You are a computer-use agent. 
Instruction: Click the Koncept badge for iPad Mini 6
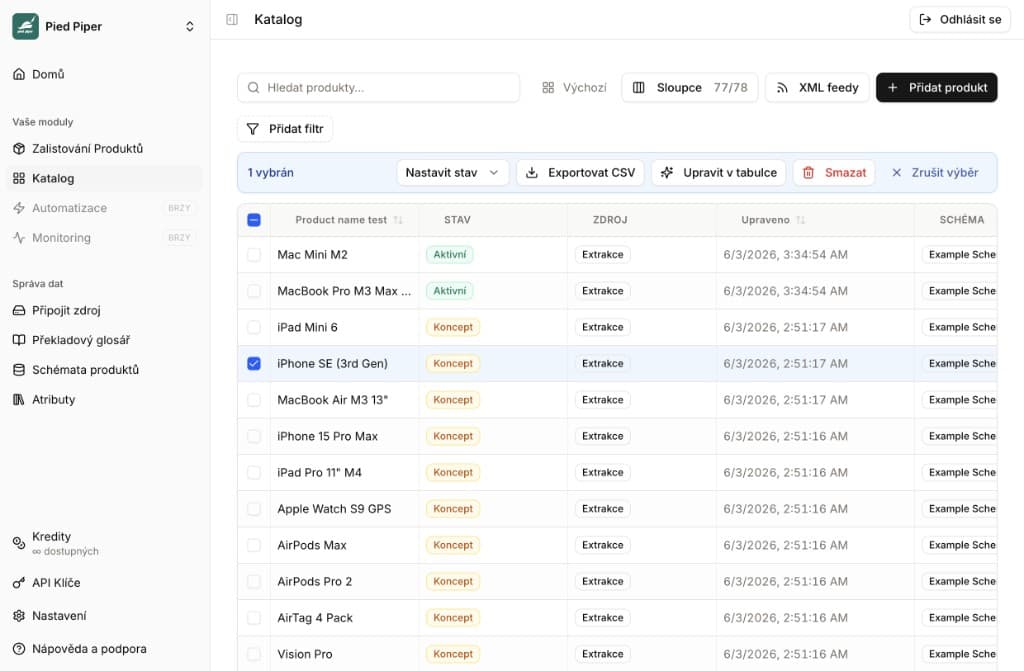click(x=453, y=327)
